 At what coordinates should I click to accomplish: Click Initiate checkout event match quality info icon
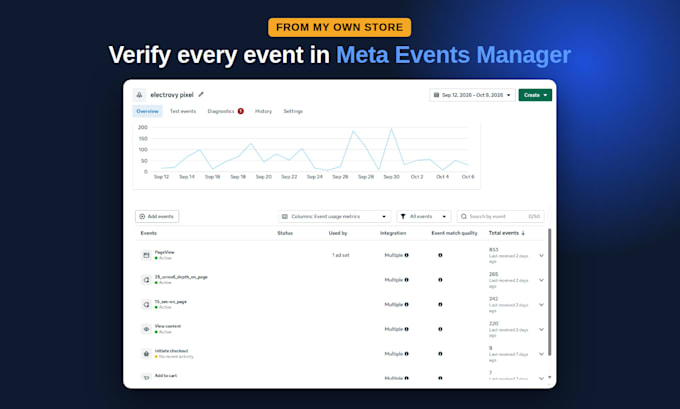[x=440, y=354]
